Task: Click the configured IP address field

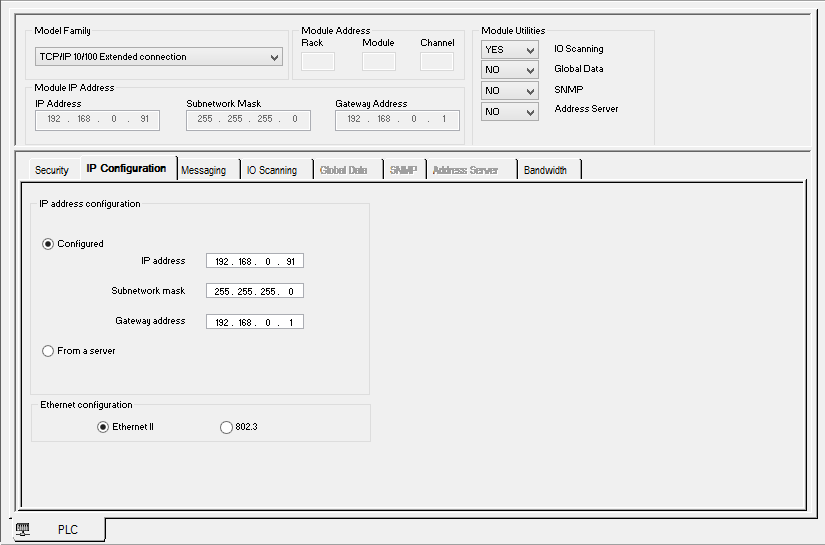Action: click(x=255, y=261)
